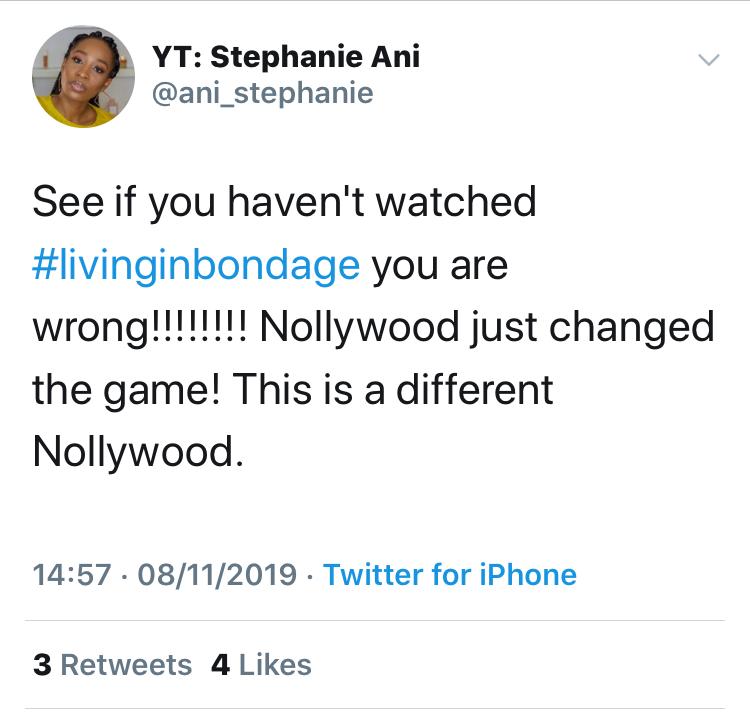Click the phrase "This is a different"

point(393,390)
